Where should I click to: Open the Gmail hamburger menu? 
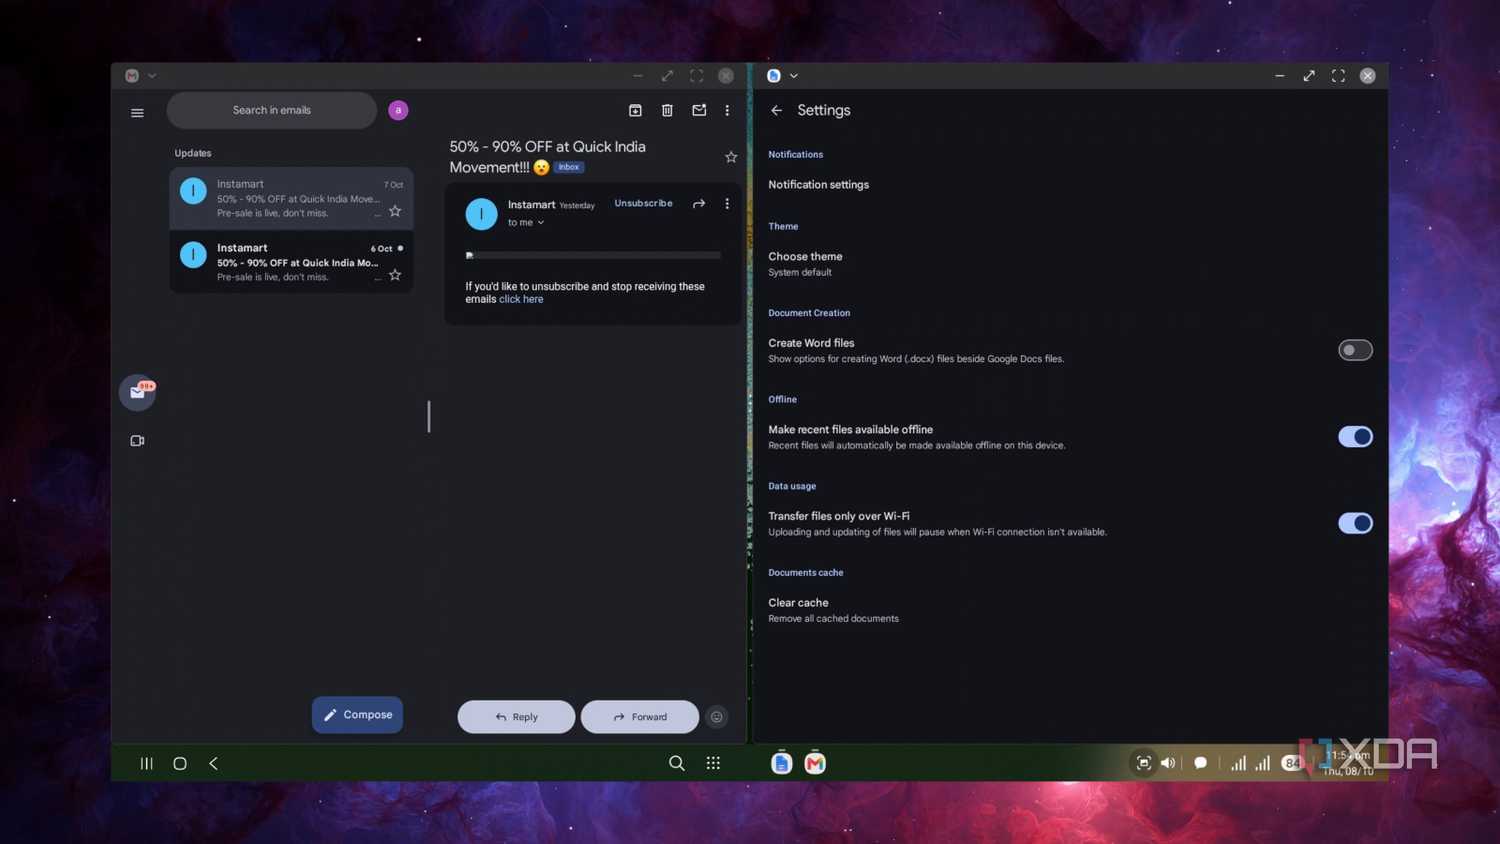tap(137, 113)
